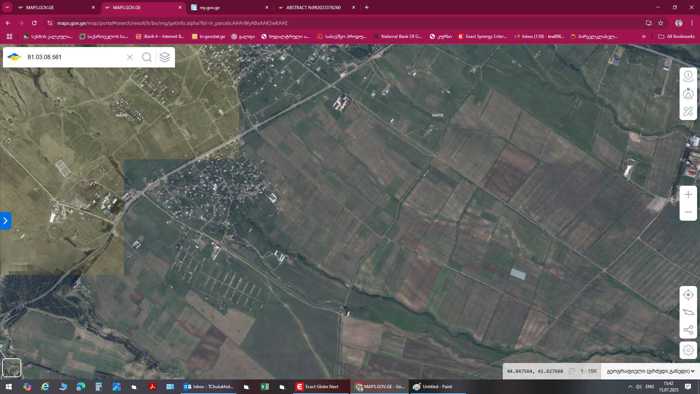Screen dimensions: 700x394
Task: Close the my.gov.ge tab
Action: [267, 8]
